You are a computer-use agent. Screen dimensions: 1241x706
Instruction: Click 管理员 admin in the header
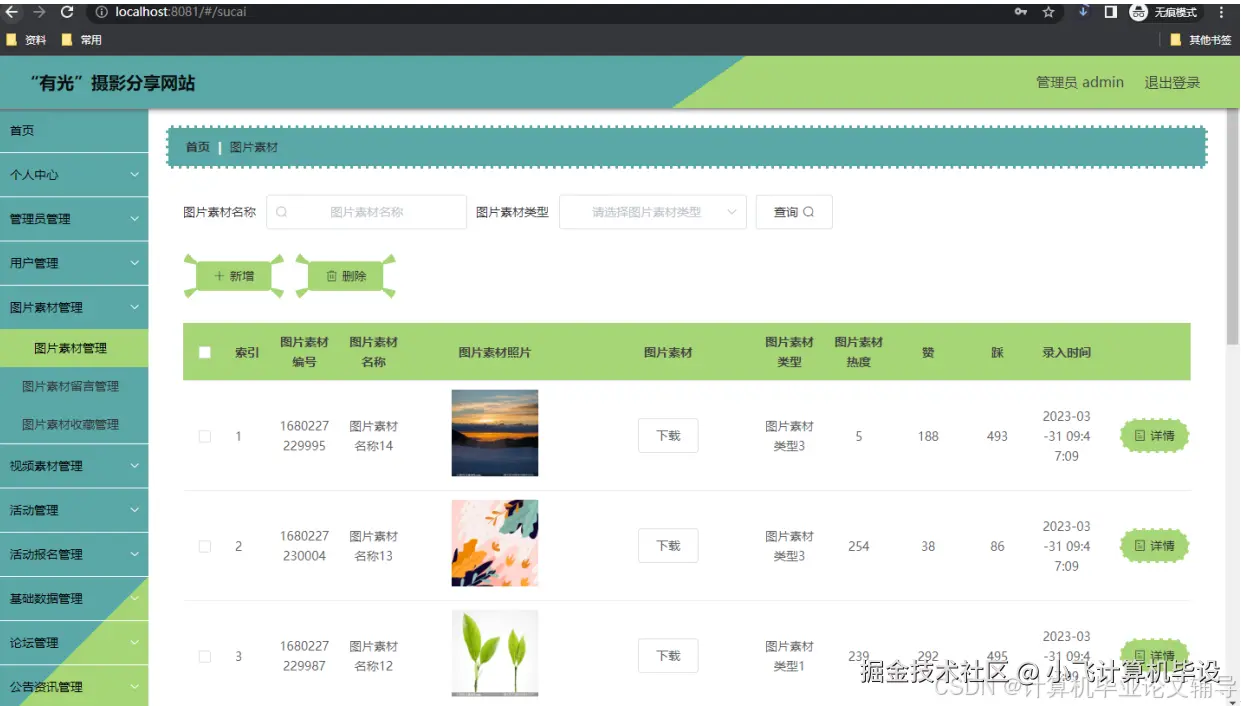tap(1080, 82)
